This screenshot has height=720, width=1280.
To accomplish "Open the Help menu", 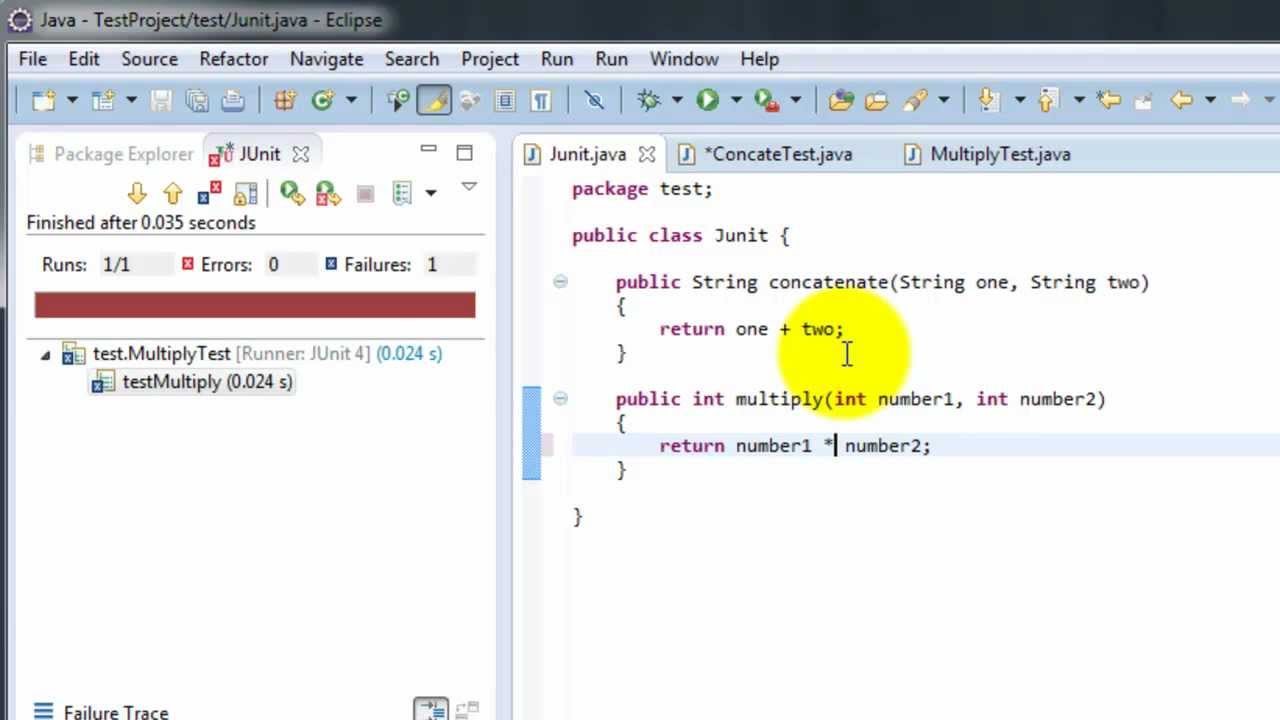I will [x=760, y=59].
